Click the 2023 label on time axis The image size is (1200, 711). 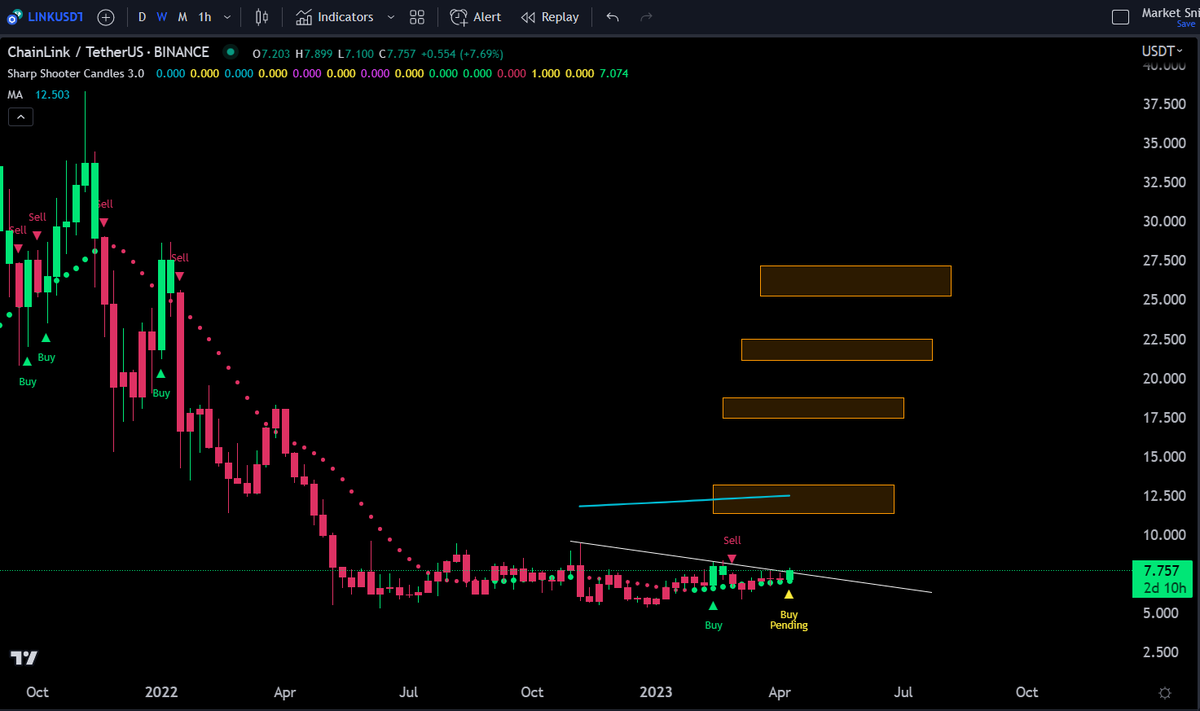coord(656,692)
